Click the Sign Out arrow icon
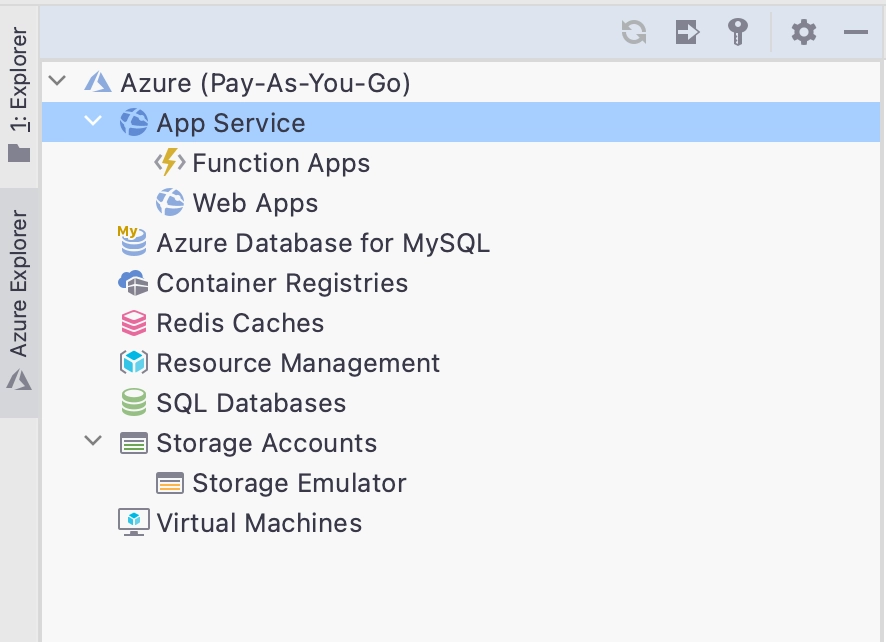This screenshot has height=642, width=886. click(x=687, y=32)
